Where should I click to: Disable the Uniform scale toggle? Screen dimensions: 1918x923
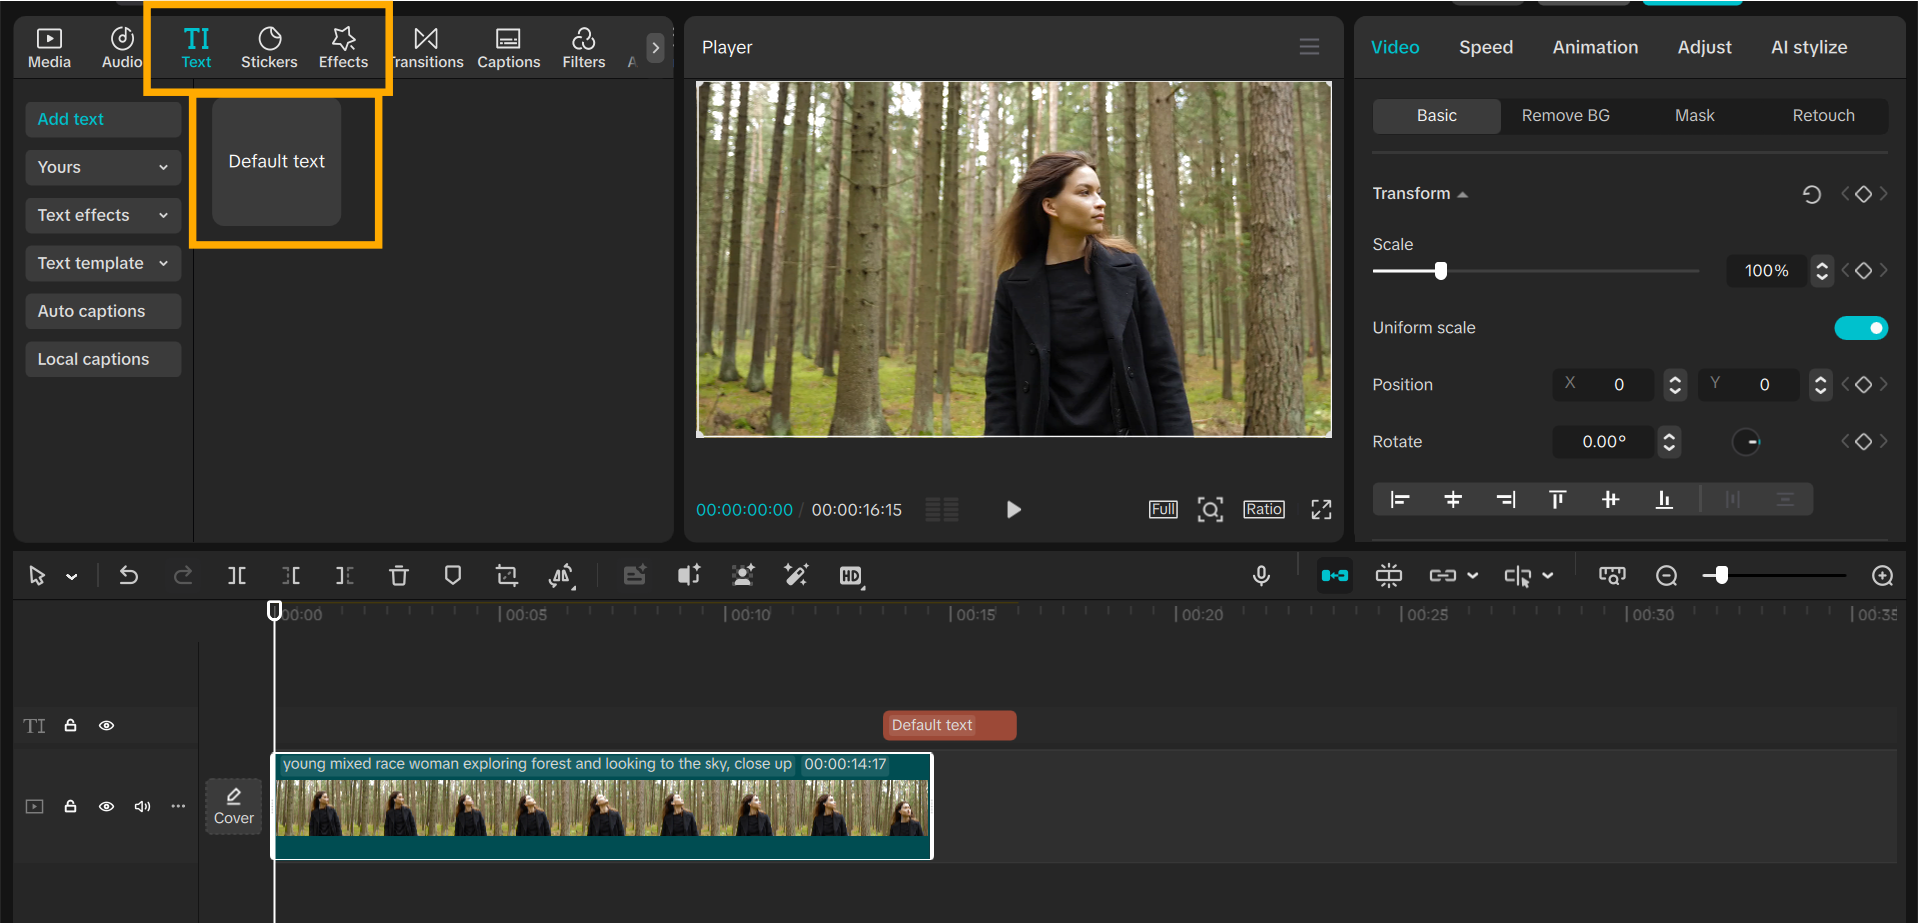1860,328
